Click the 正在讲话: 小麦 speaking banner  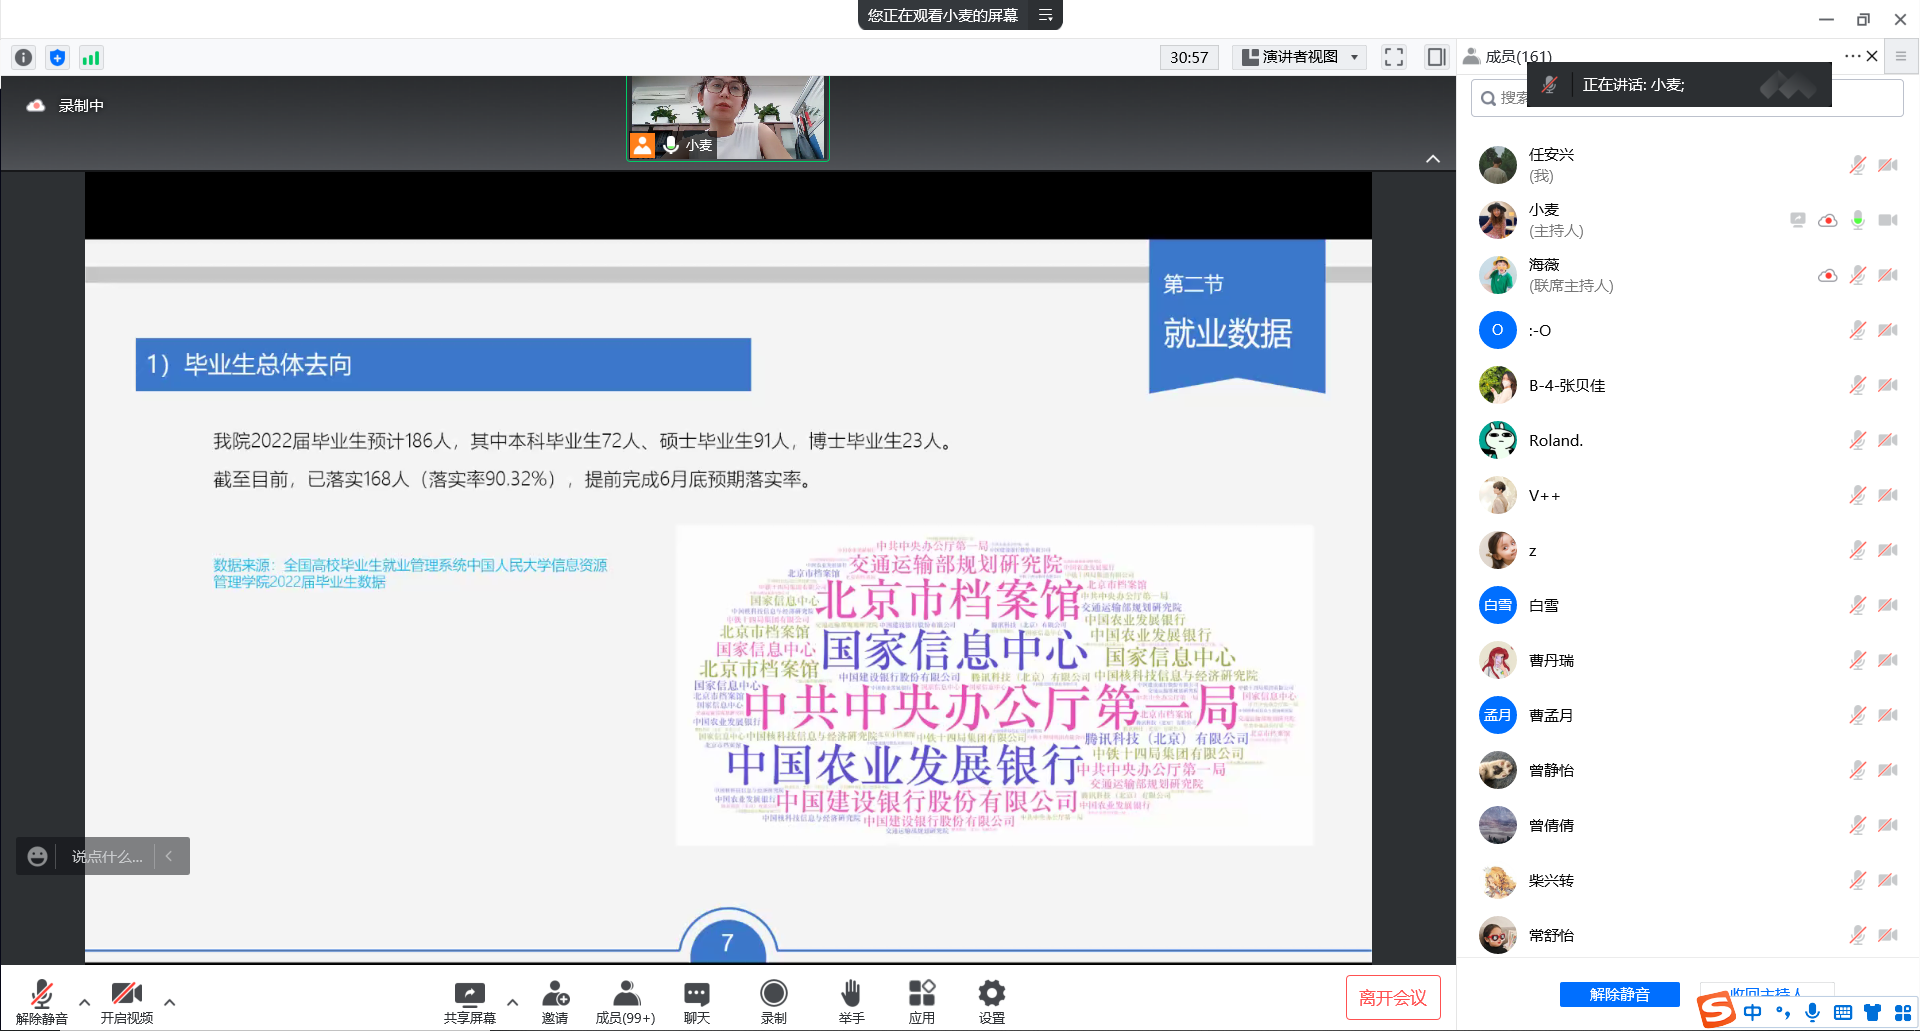pos(1679,85)
